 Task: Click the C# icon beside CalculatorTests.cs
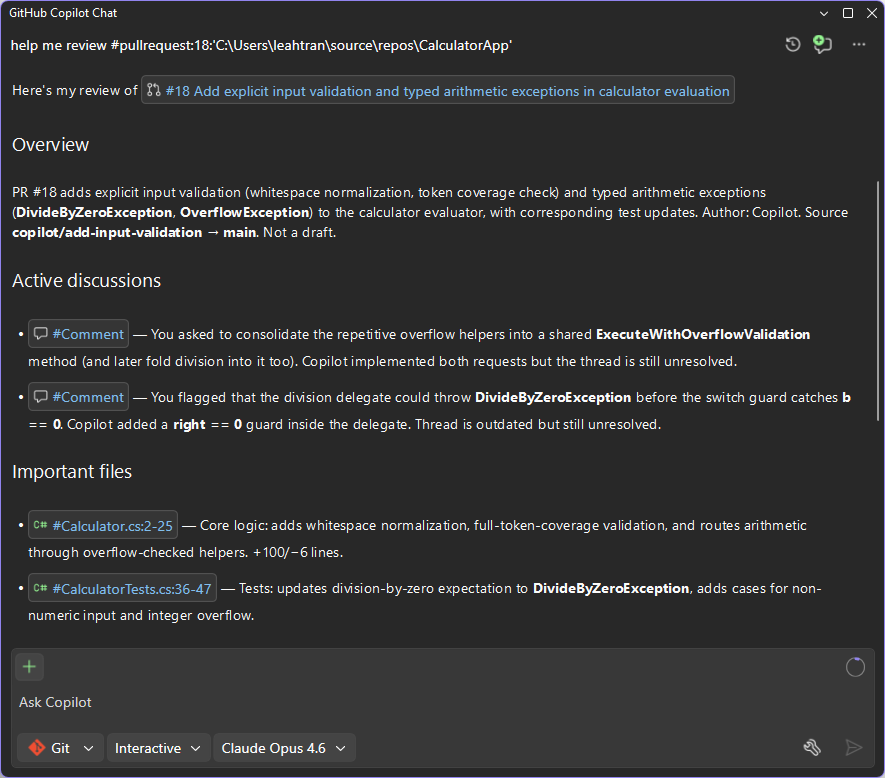click(41, 588)
